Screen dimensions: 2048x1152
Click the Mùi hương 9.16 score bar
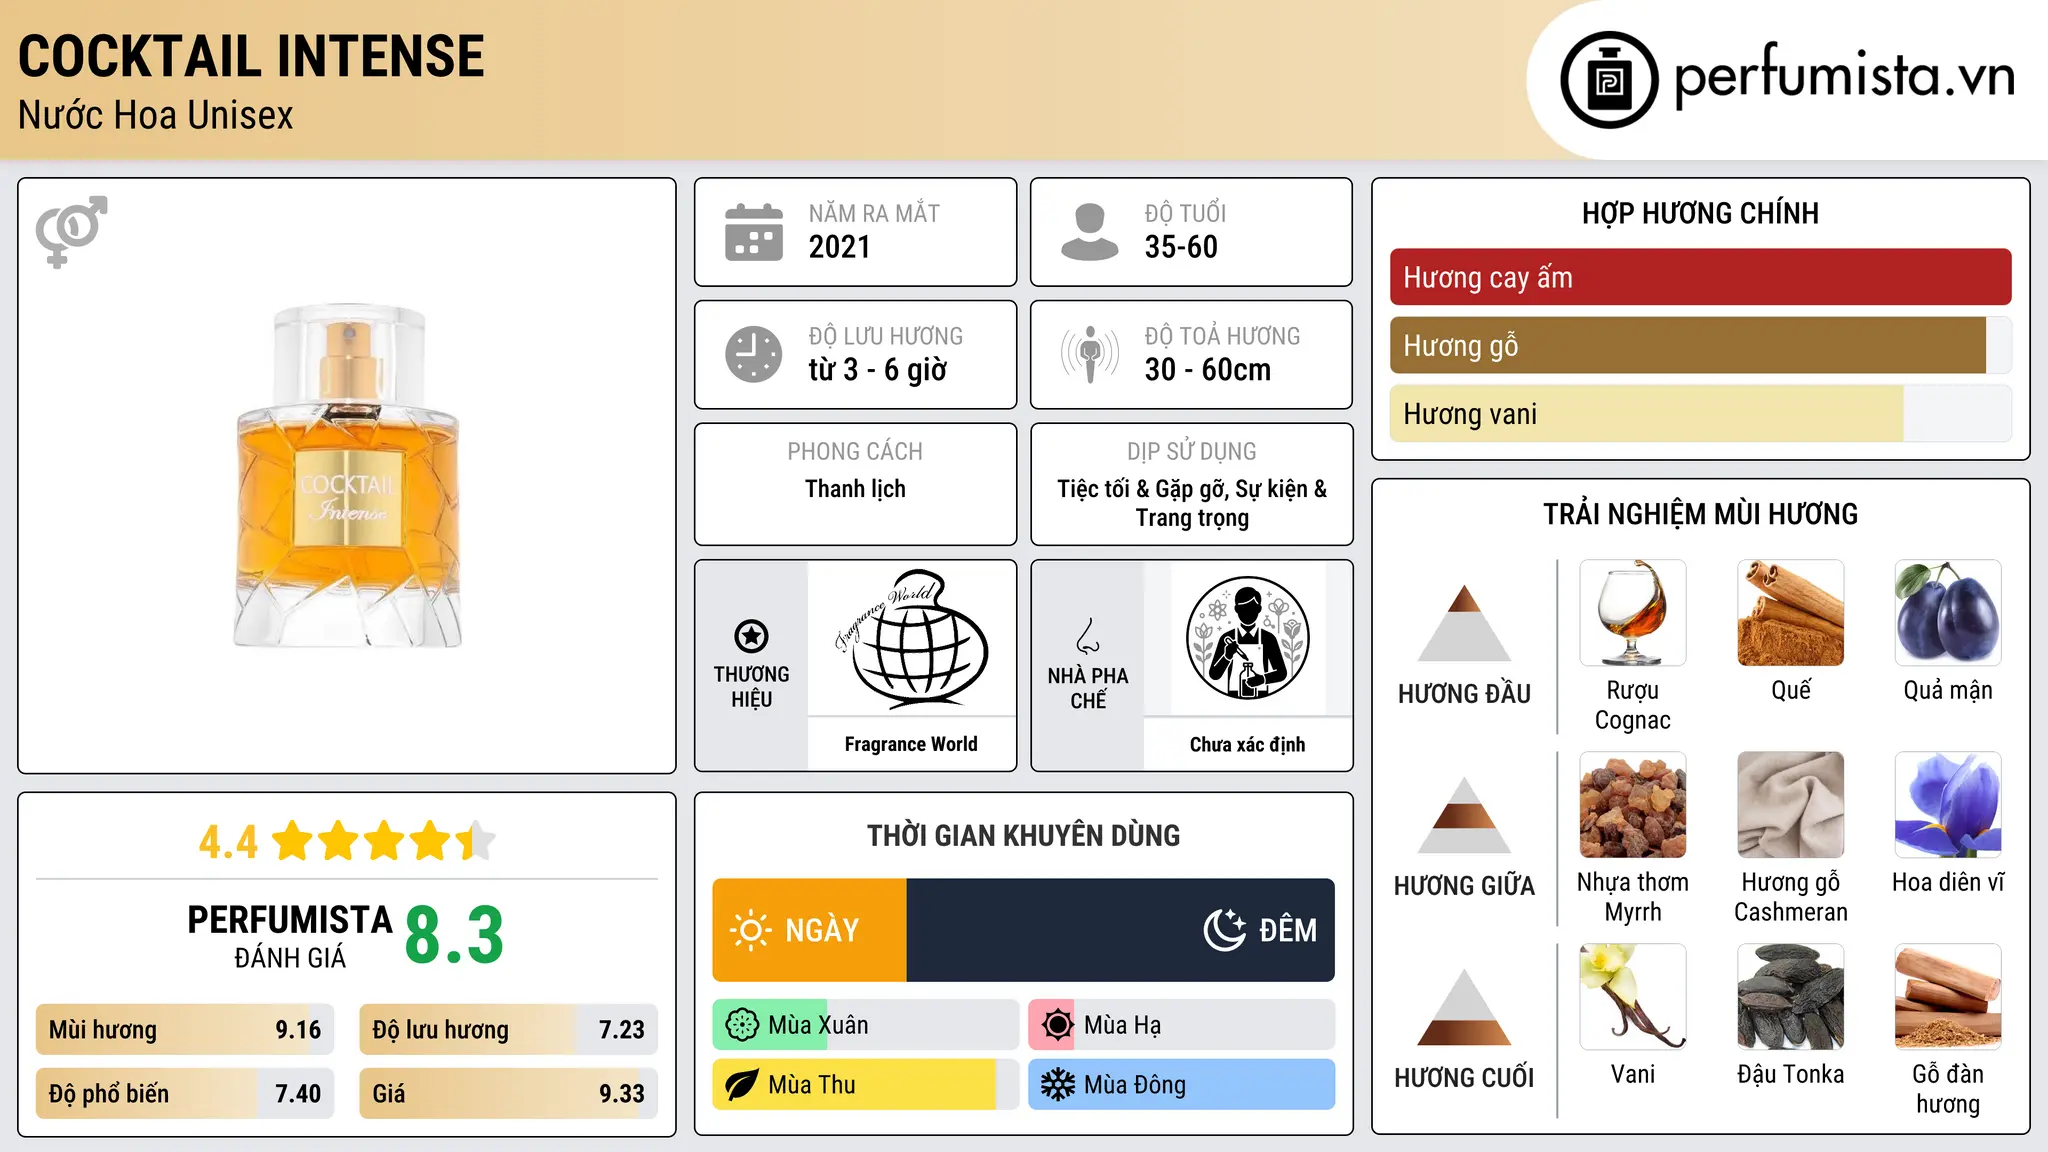tap(185, 1029)
